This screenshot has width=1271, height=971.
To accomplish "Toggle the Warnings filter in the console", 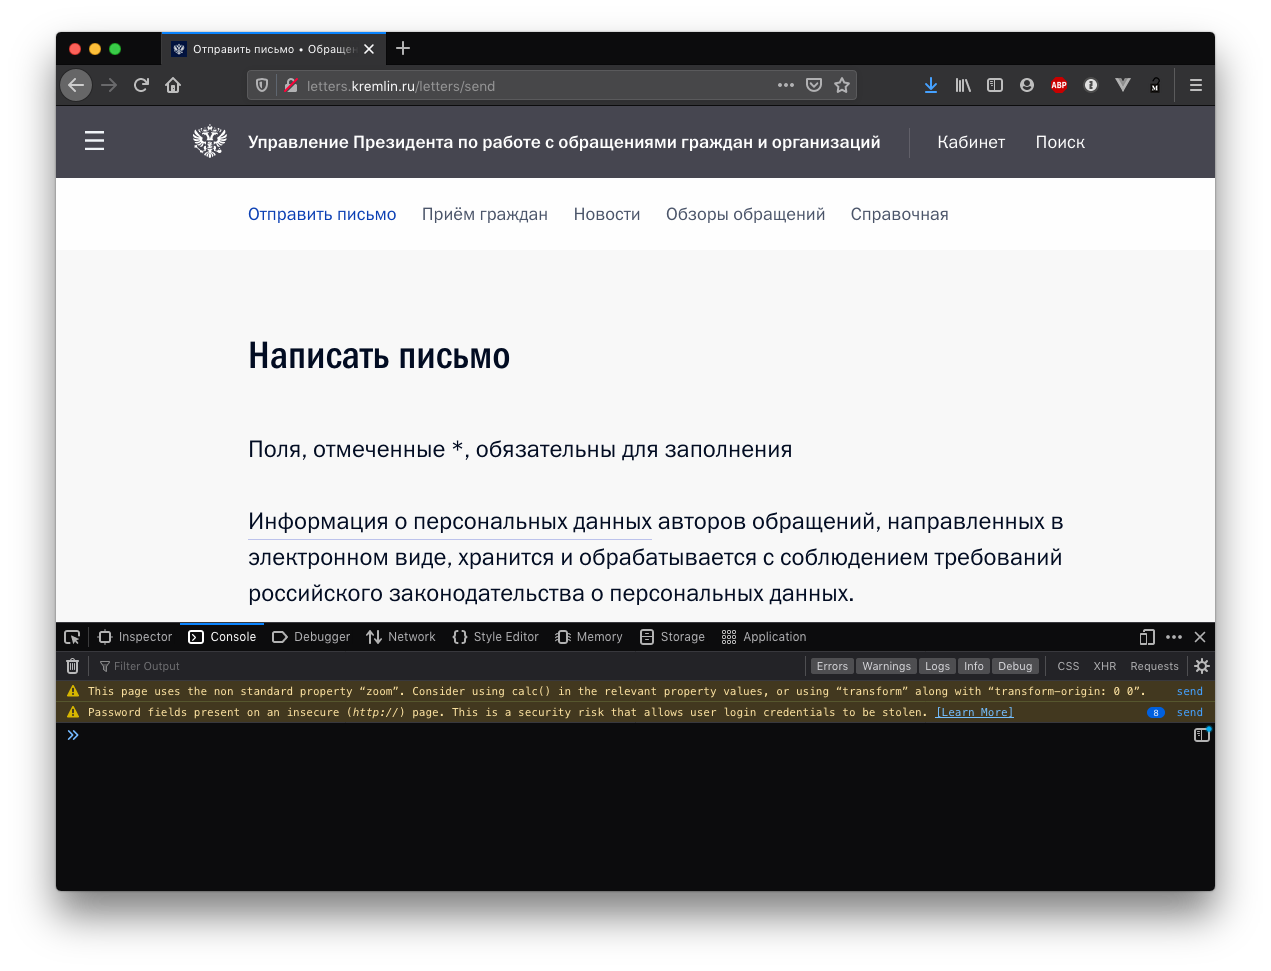I will pos(886,666).
